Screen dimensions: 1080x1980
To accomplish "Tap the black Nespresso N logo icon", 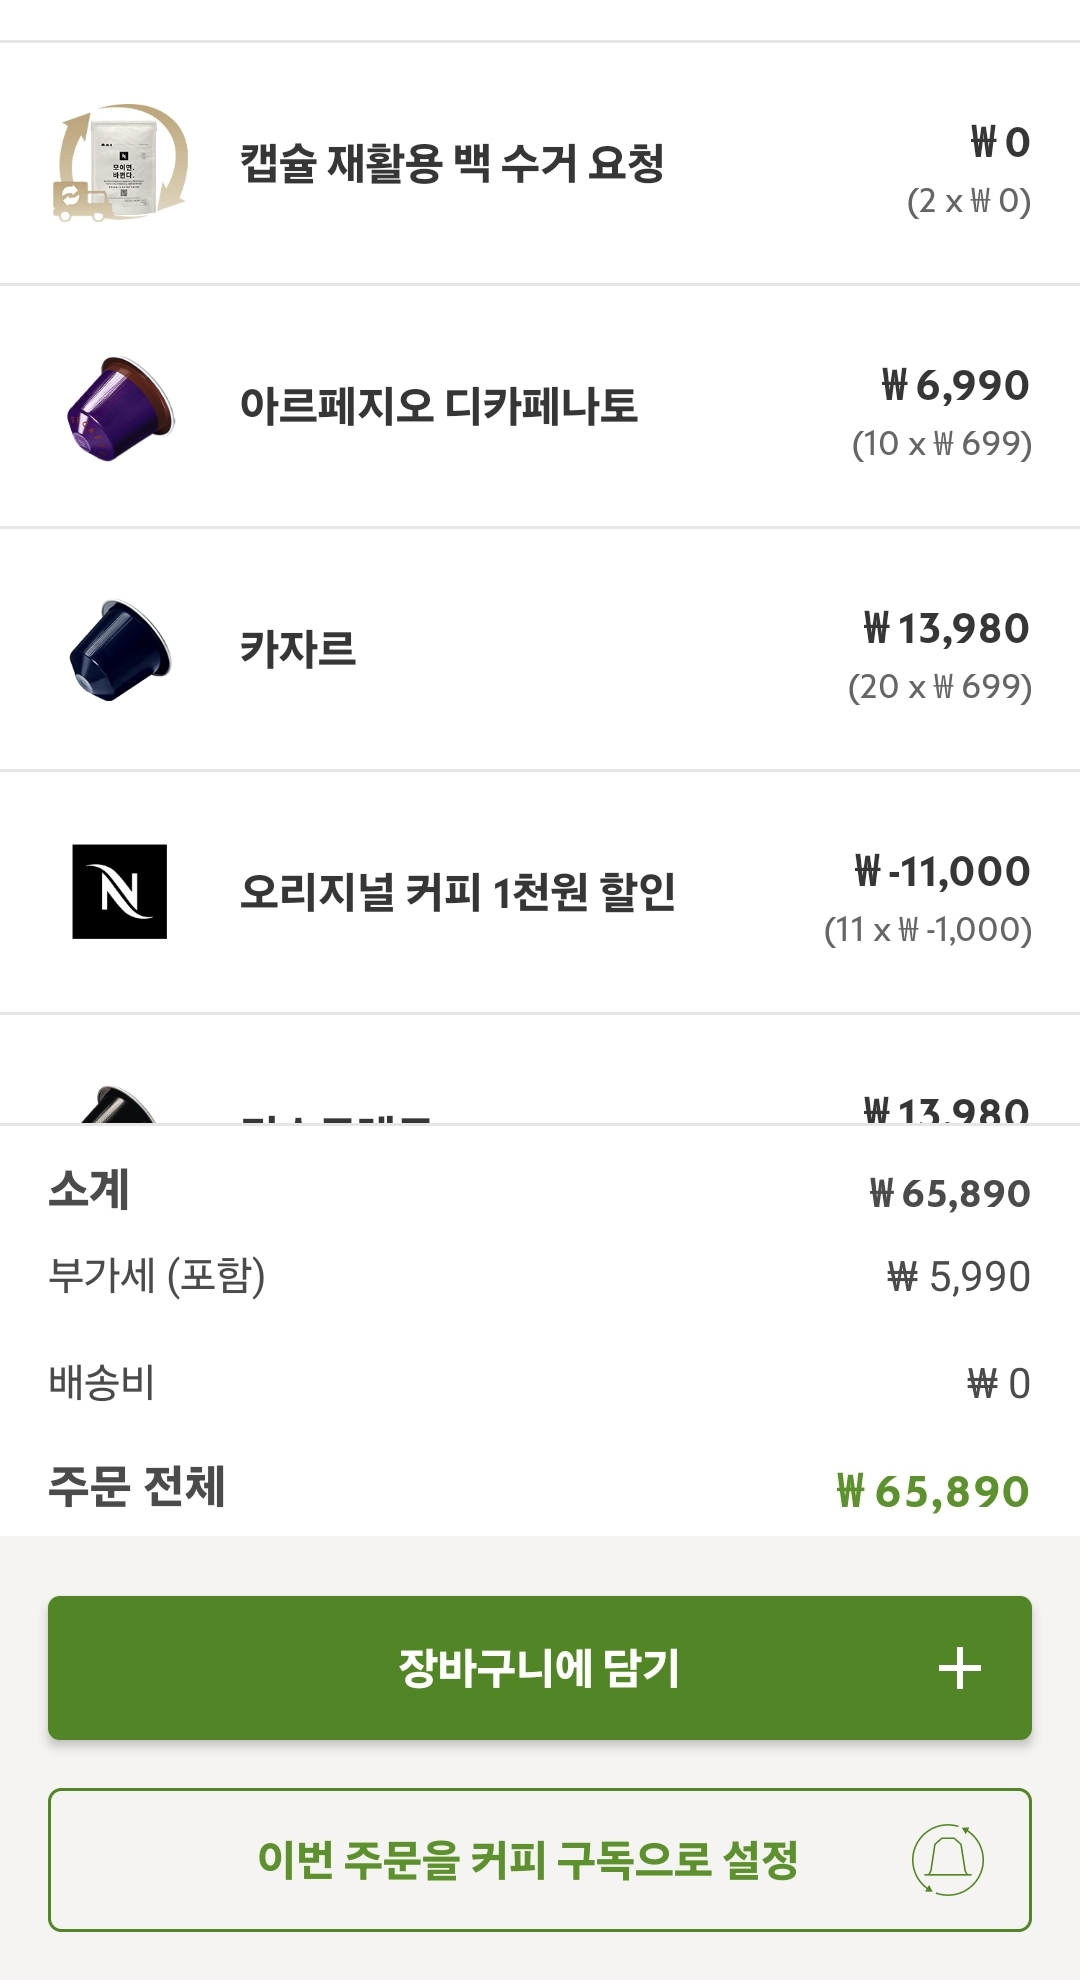I will point(120,892).
